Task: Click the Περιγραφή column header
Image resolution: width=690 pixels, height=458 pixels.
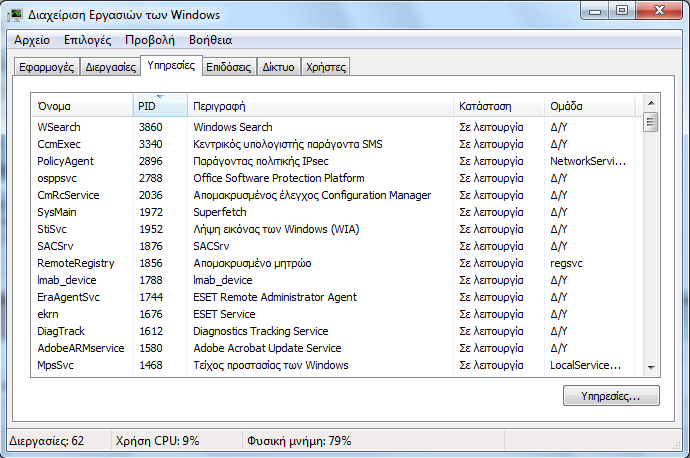Action: (x=320, y=106)
